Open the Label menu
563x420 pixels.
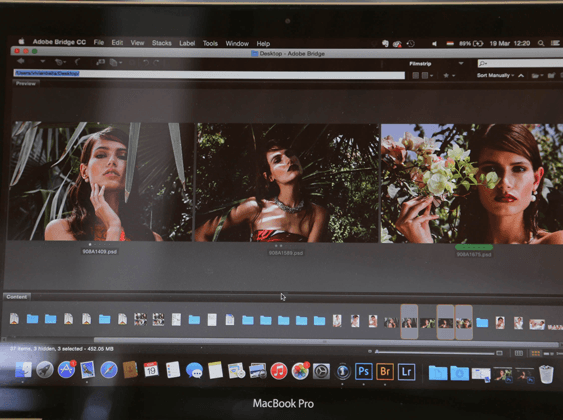click(187, 43)
